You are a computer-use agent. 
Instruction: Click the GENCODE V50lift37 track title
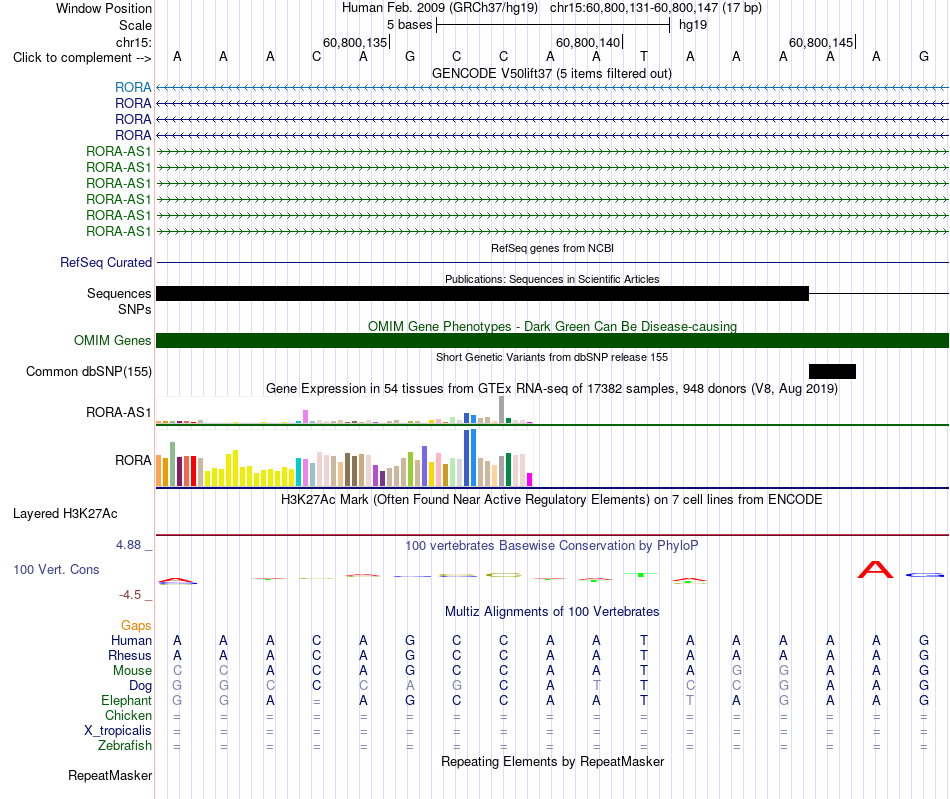(552, 73)
